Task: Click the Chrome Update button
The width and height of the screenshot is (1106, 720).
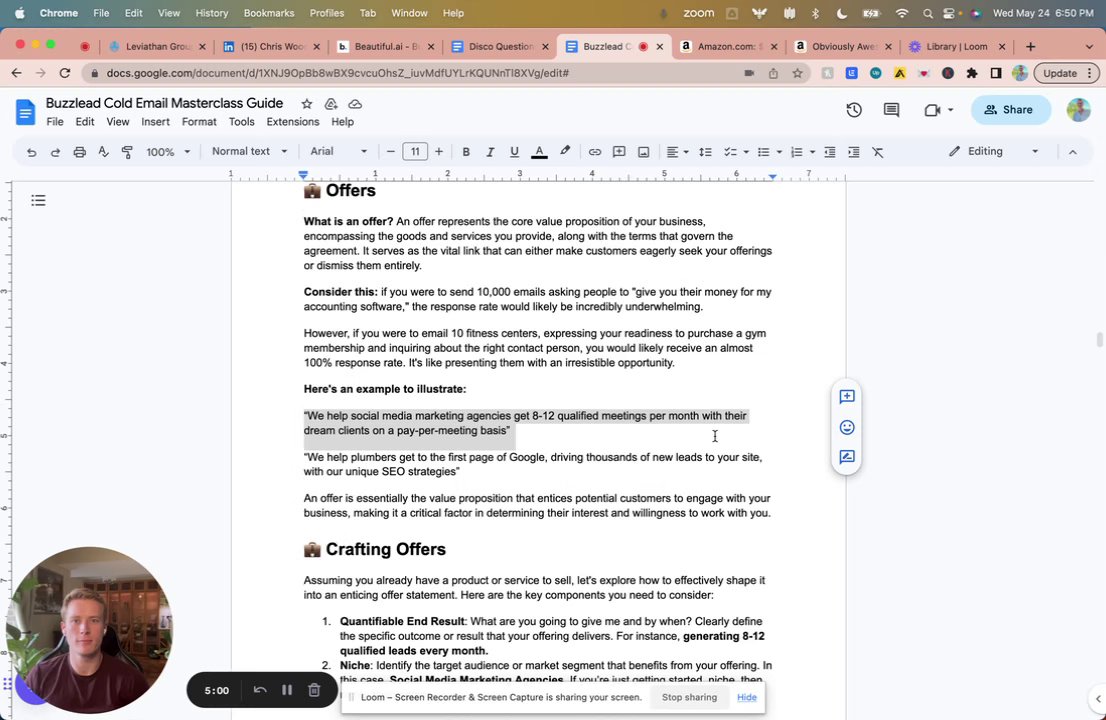Action: pos(1066,73)
